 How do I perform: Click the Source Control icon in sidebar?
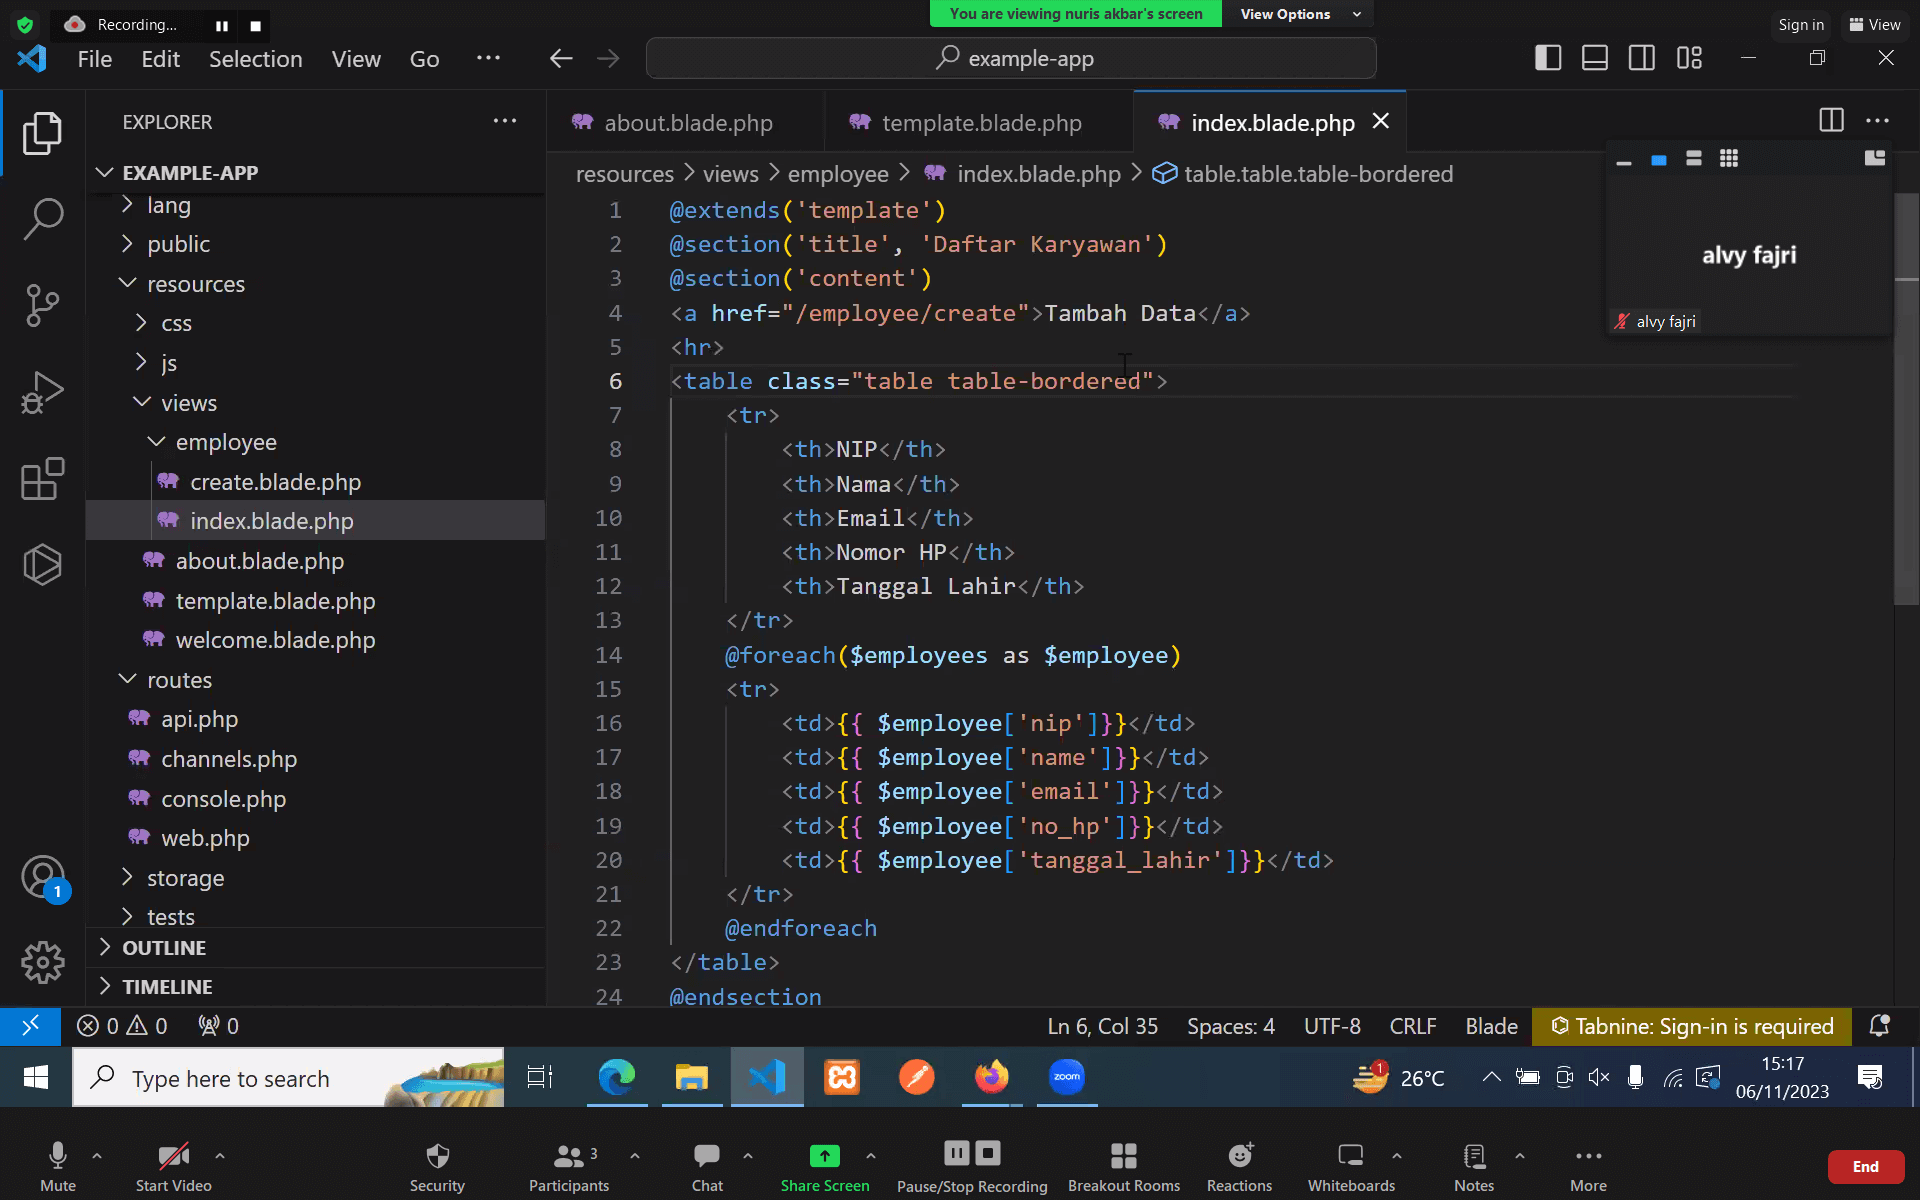41,304
